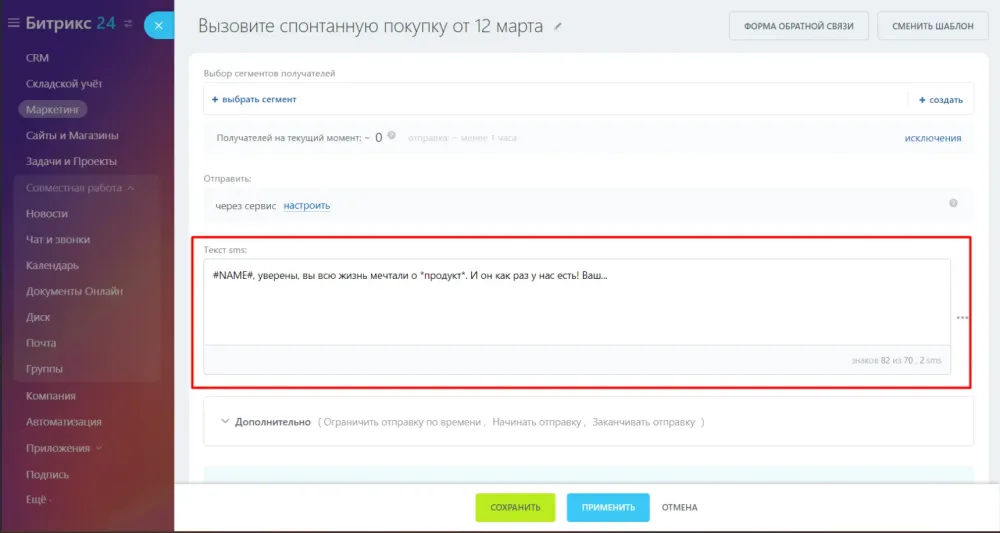Image resolution: width=1000 pixels, height=533 pixels.
Task: Open the исключения link
Action: point(932,138)
